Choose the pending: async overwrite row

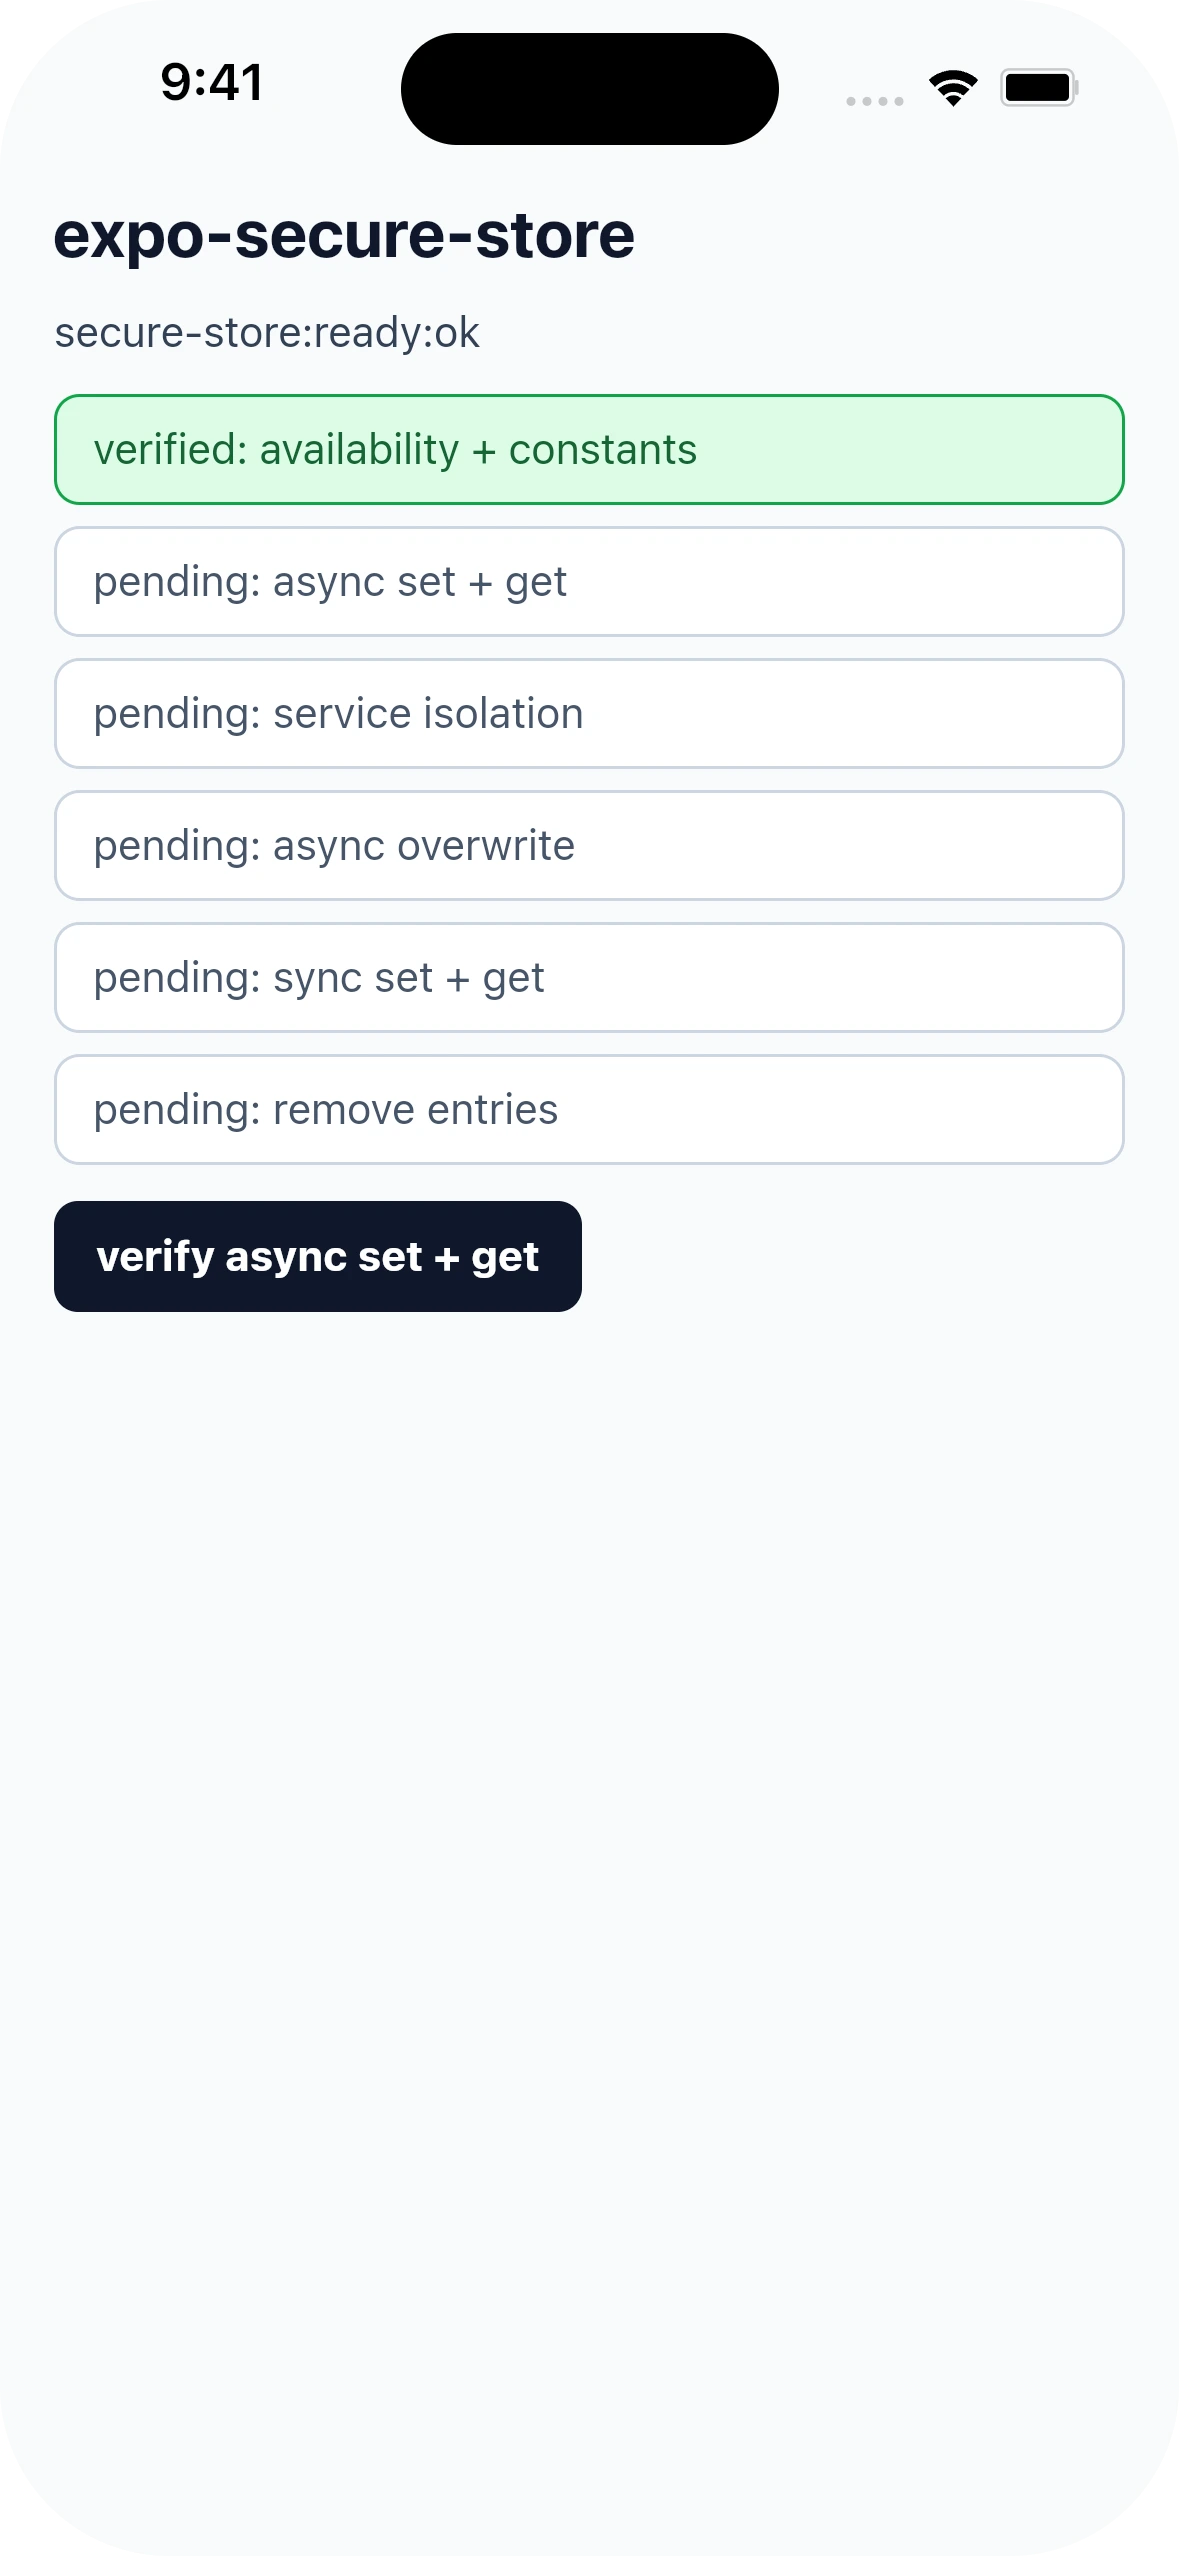589,846
